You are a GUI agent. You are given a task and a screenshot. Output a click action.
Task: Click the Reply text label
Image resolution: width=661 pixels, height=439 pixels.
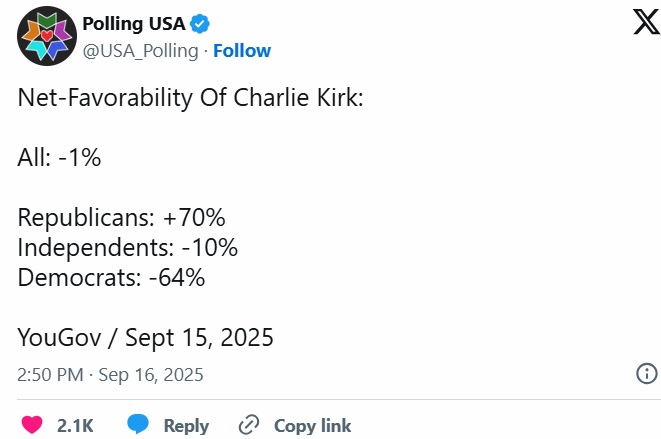point(186,426)
